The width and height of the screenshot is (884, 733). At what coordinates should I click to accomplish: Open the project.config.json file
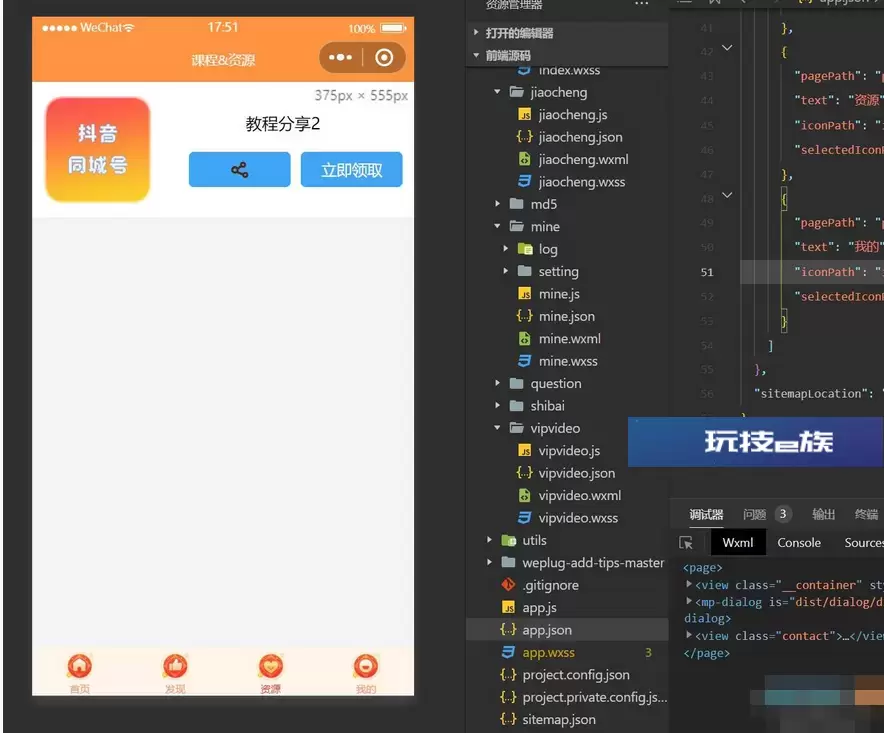point(576,675)
